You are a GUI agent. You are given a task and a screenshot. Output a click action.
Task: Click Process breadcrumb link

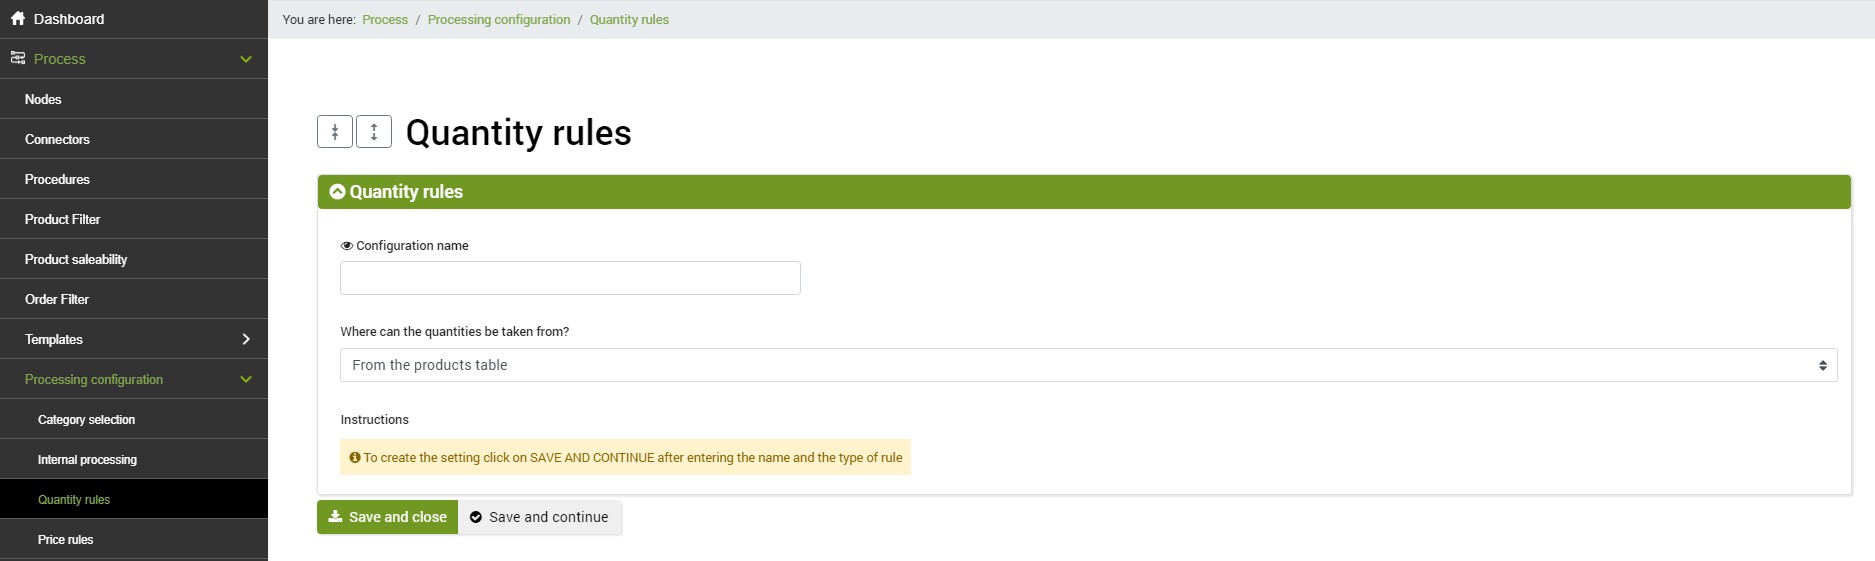point(385,19)
